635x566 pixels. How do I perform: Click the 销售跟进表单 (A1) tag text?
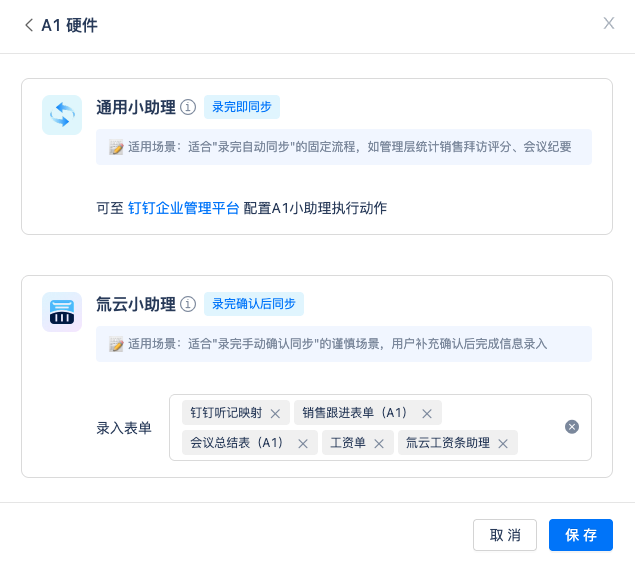[x=355, y=413]
